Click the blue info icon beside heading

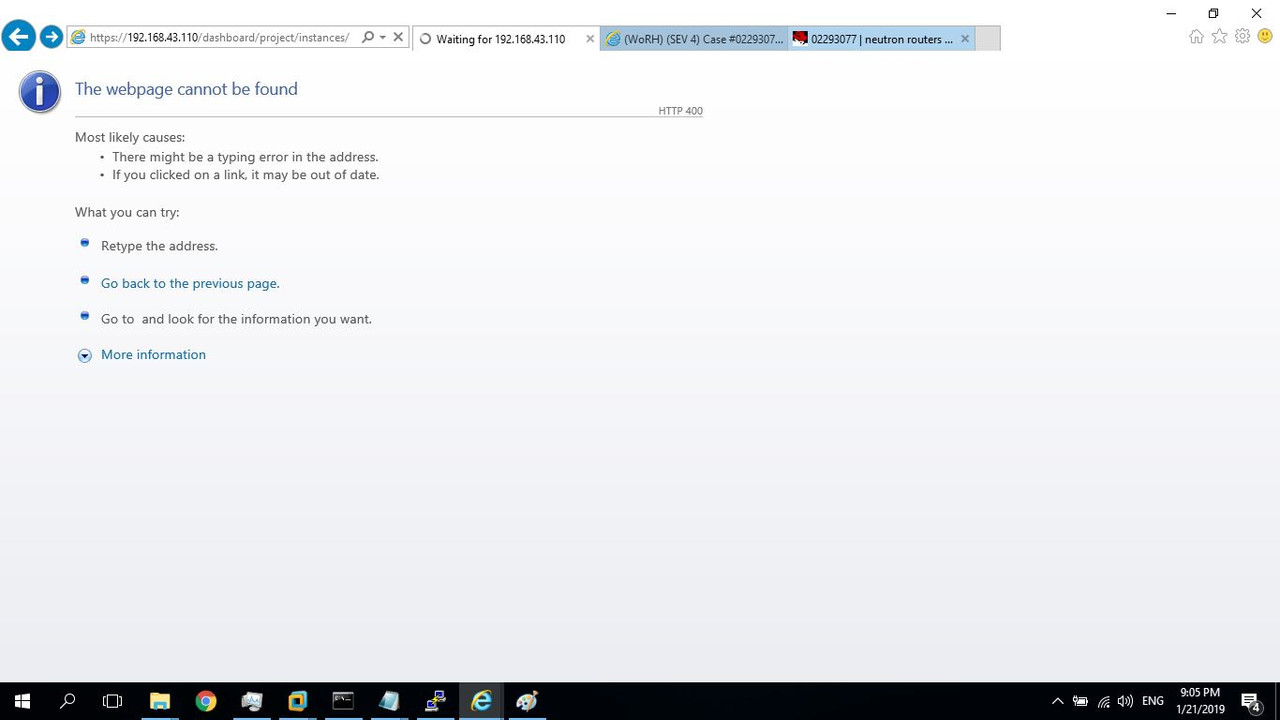40,92
